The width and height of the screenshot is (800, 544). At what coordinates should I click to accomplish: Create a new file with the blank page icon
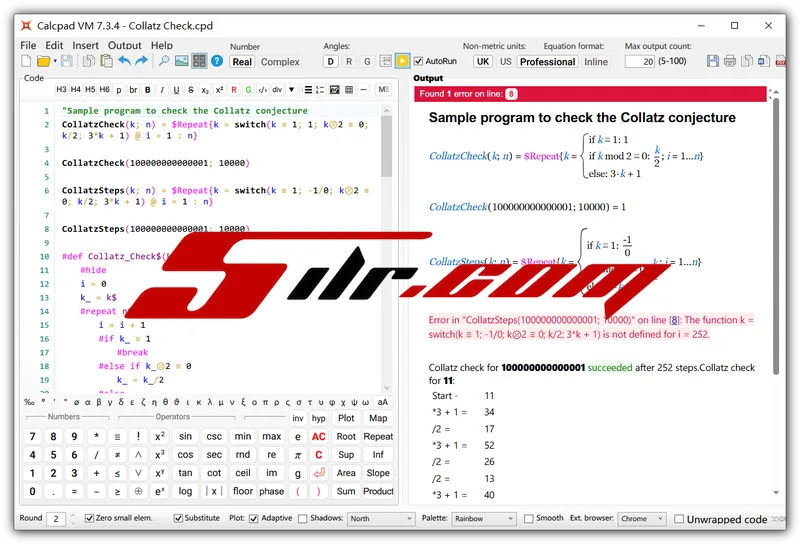27,61
